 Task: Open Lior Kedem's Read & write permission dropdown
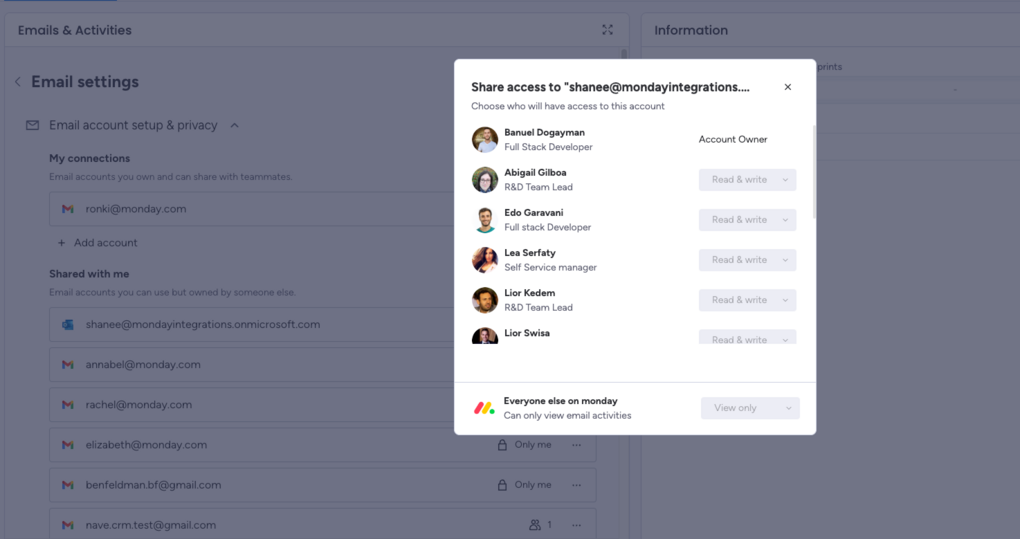click(747, 300)
